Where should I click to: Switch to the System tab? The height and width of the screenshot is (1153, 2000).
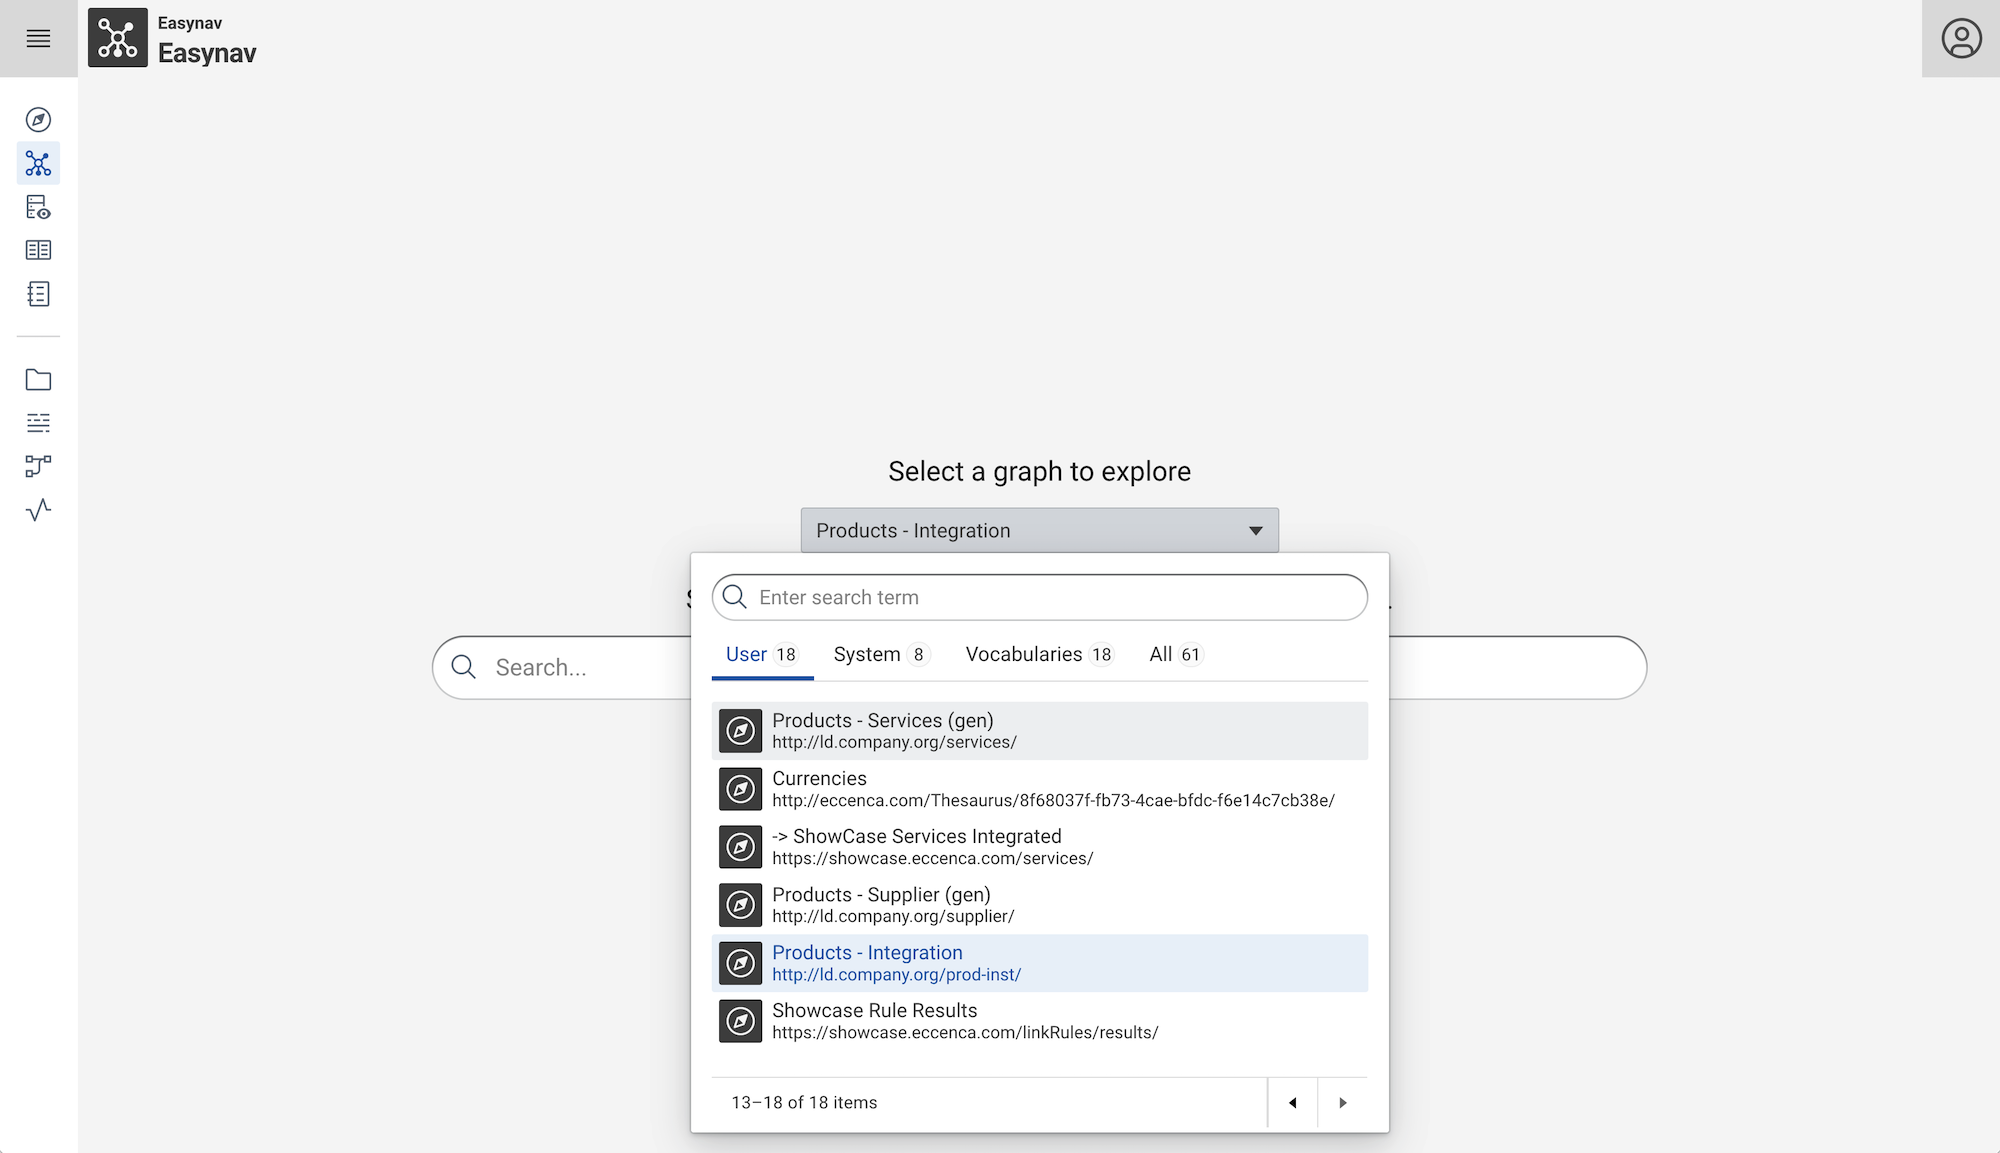pos(867,654)
